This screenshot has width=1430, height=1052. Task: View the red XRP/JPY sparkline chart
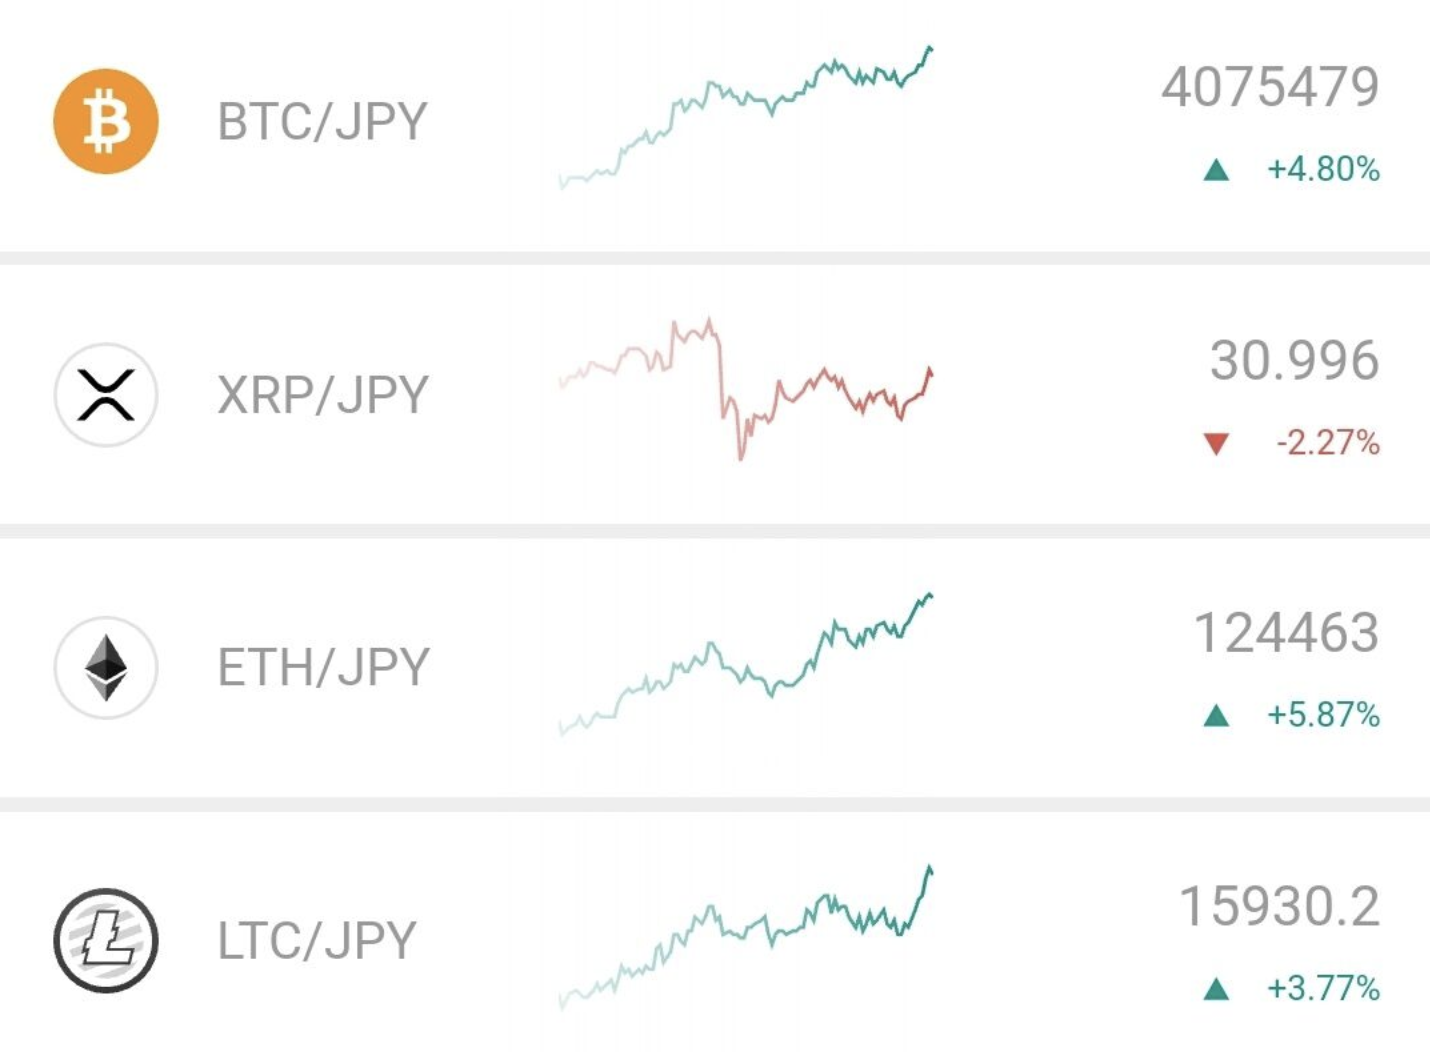coord(746,389)
